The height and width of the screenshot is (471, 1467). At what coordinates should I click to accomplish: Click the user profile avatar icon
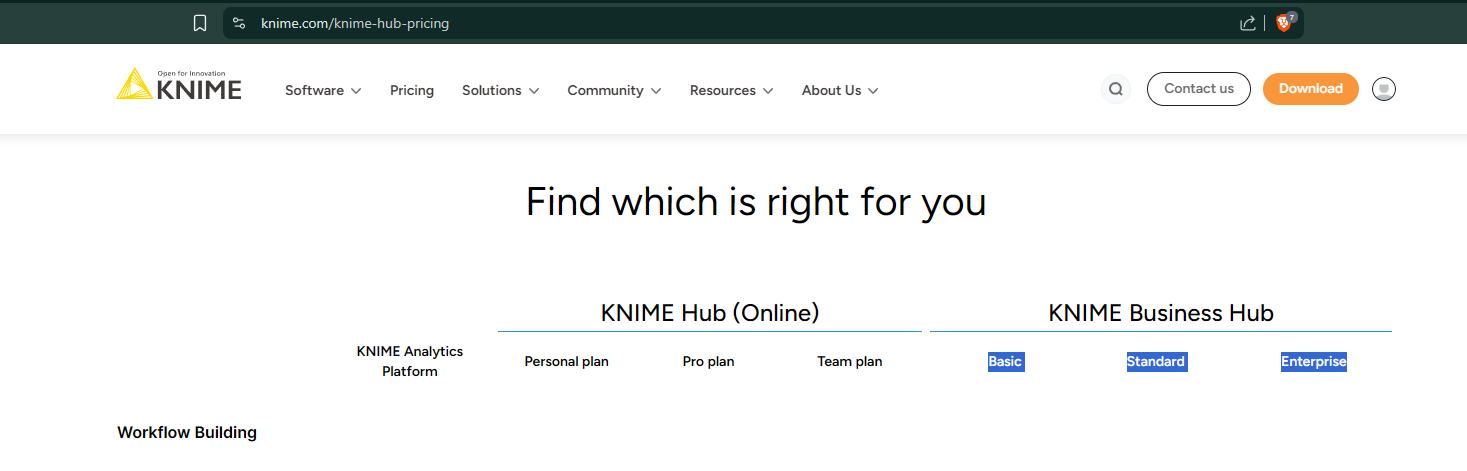[1383, 89]
